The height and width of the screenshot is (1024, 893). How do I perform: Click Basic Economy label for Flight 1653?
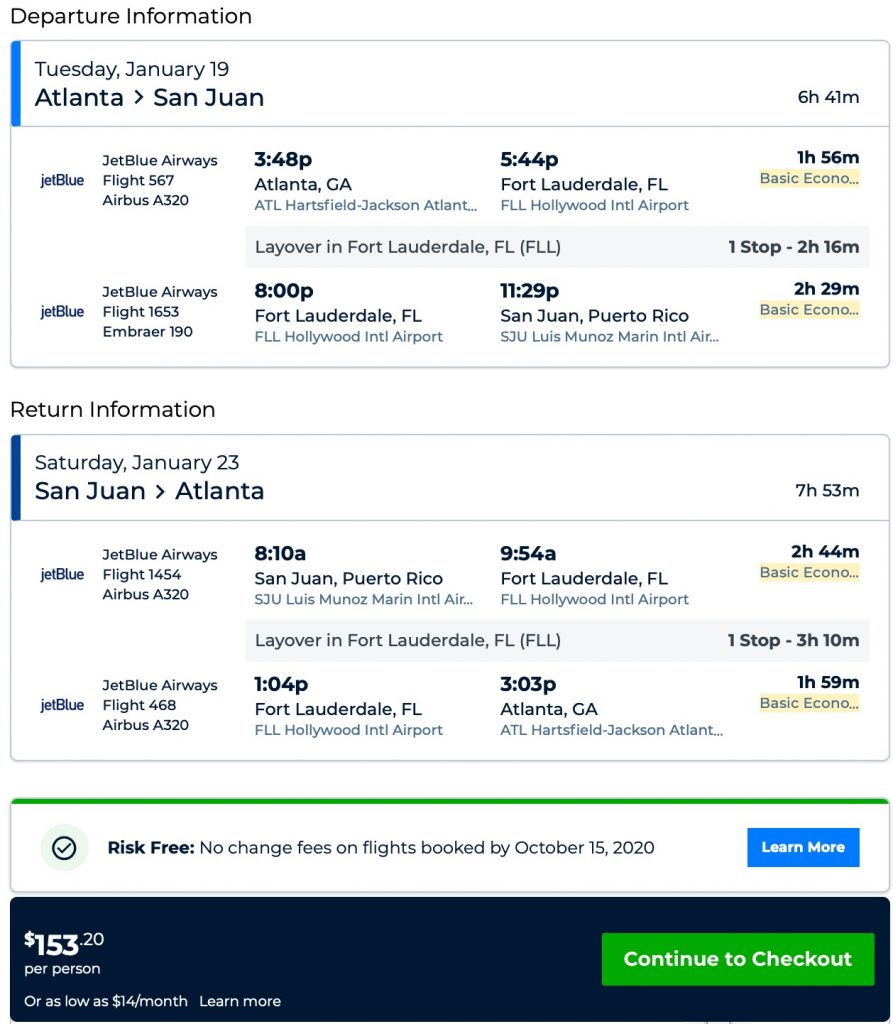(x=809, y=310)
